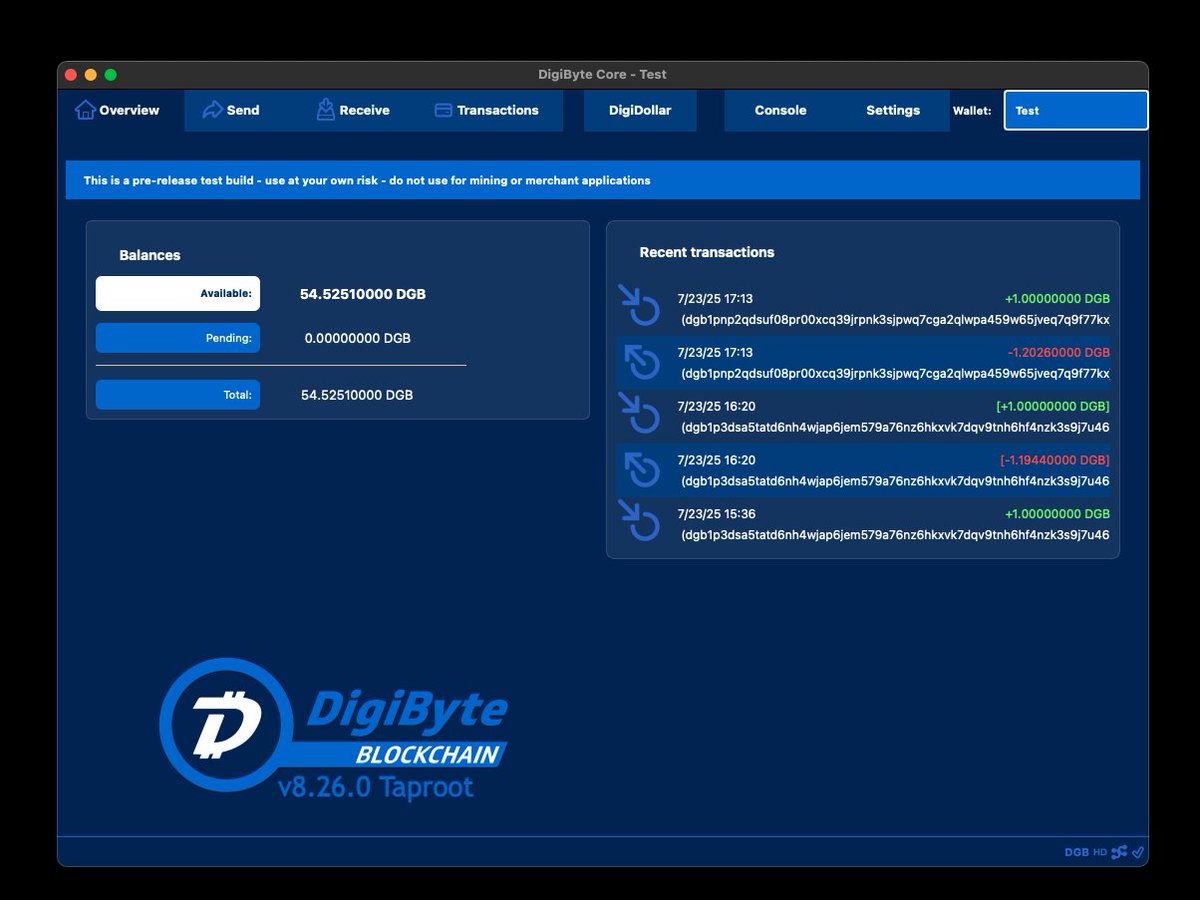The width and height of the screenshot is (1200, 900).
Task: Select the pending 0.00000000 DGB amount
Action: coord(358,338)
